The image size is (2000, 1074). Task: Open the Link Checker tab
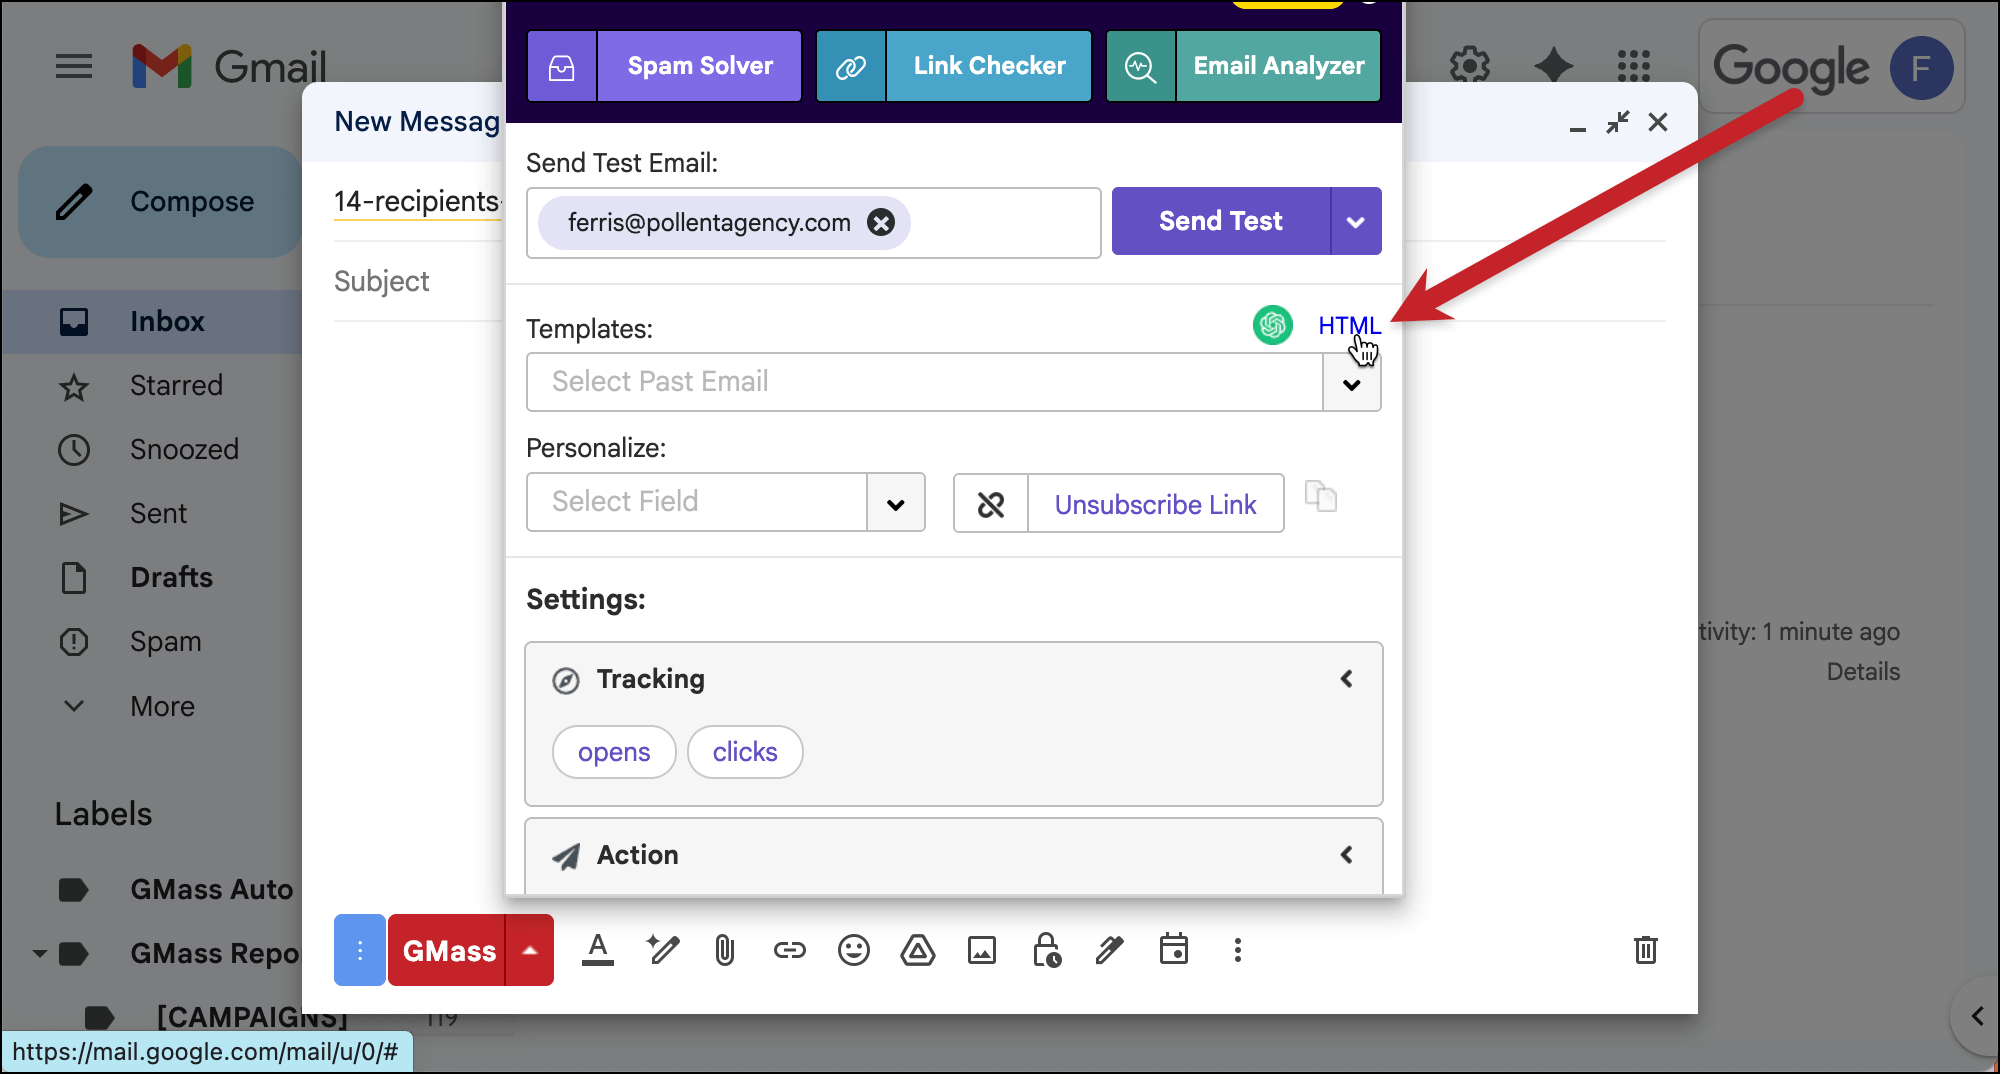(988, 66)
